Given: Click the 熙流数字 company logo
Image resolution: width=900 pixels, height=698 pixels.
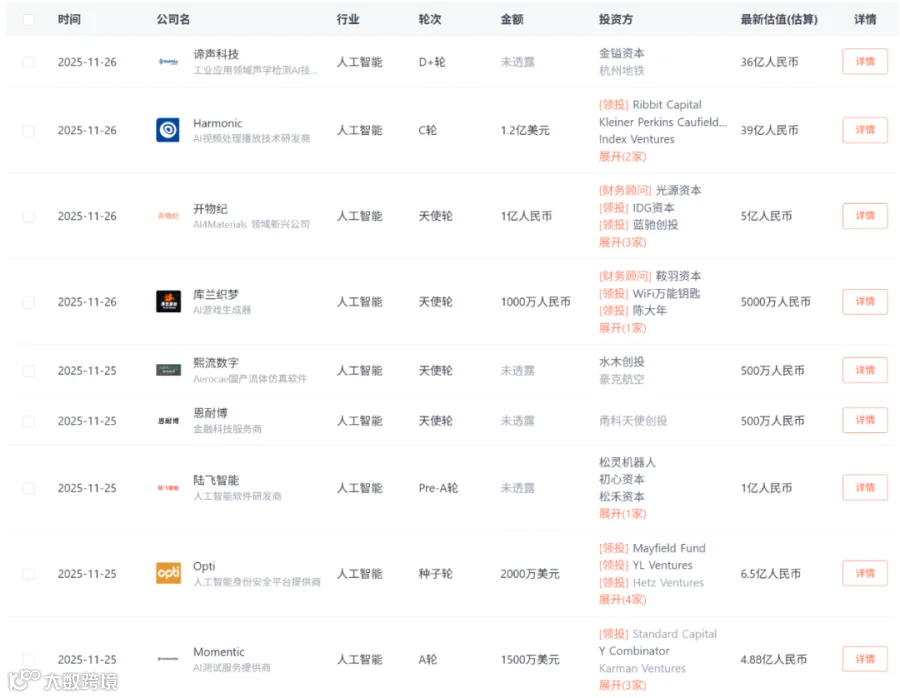Looking at the screenshot, I should coord(168,370).
